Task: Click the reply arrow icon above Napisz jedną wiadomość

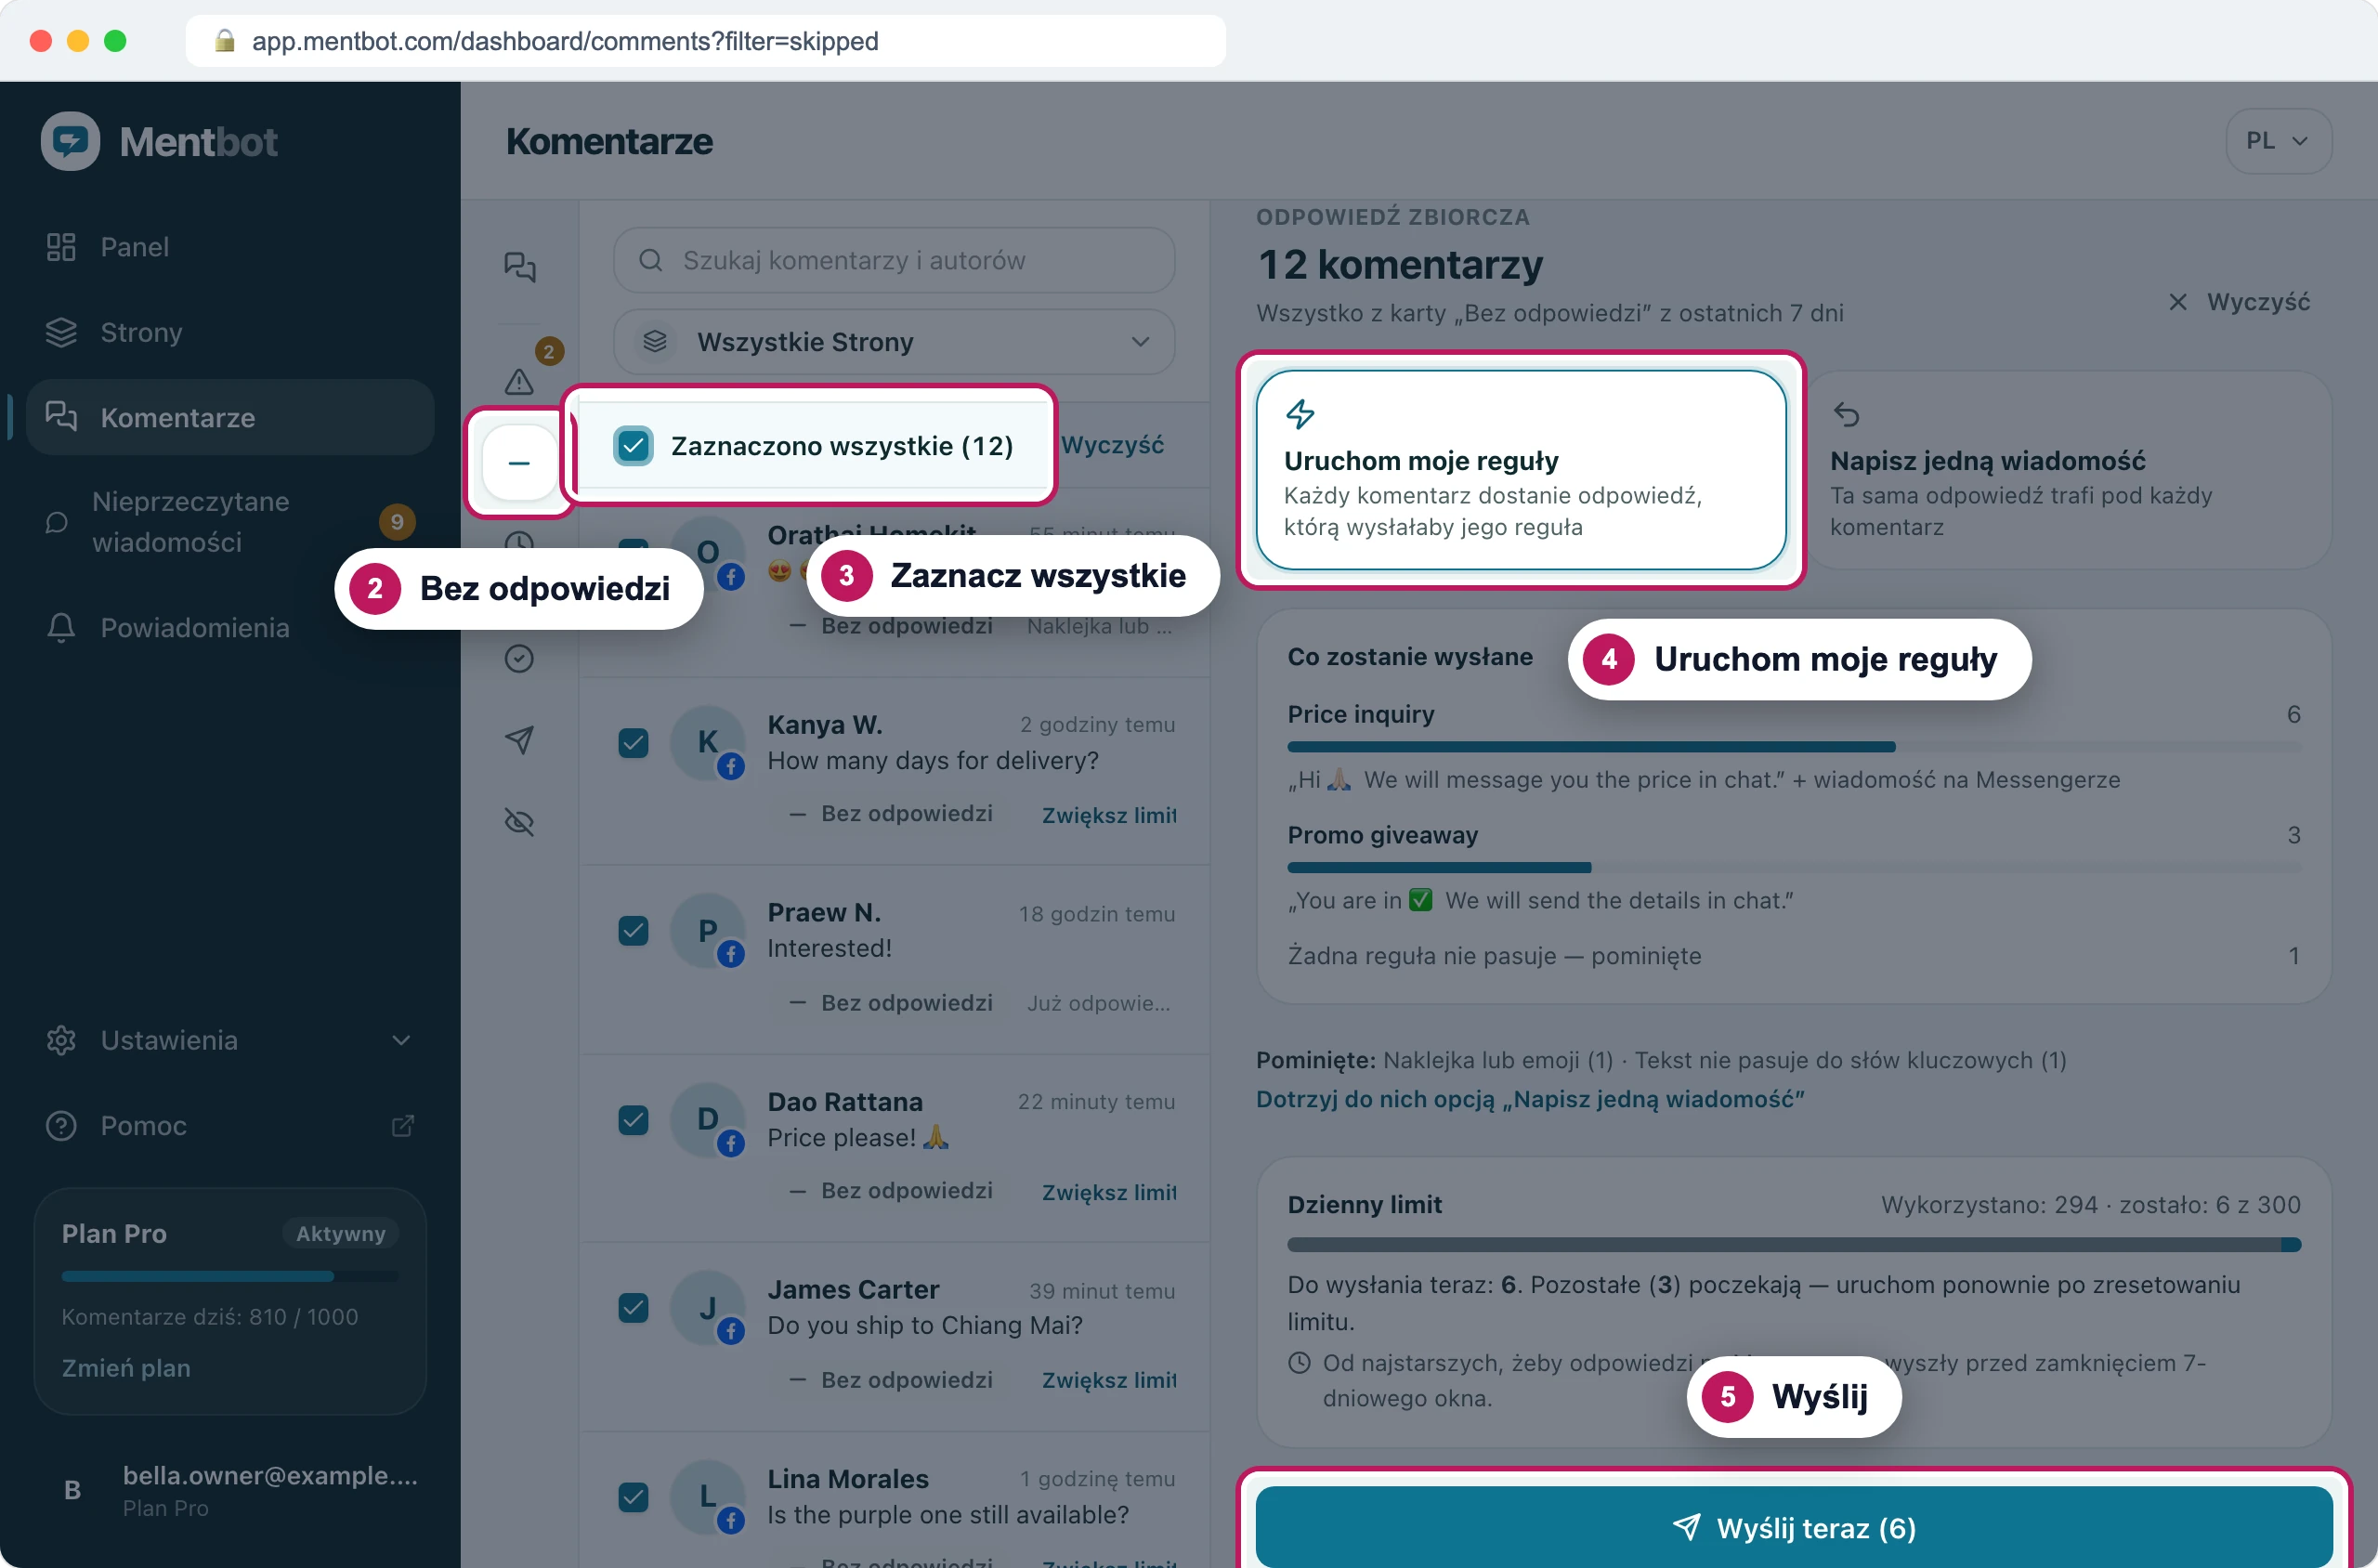Action: (x=1846, y=414)
